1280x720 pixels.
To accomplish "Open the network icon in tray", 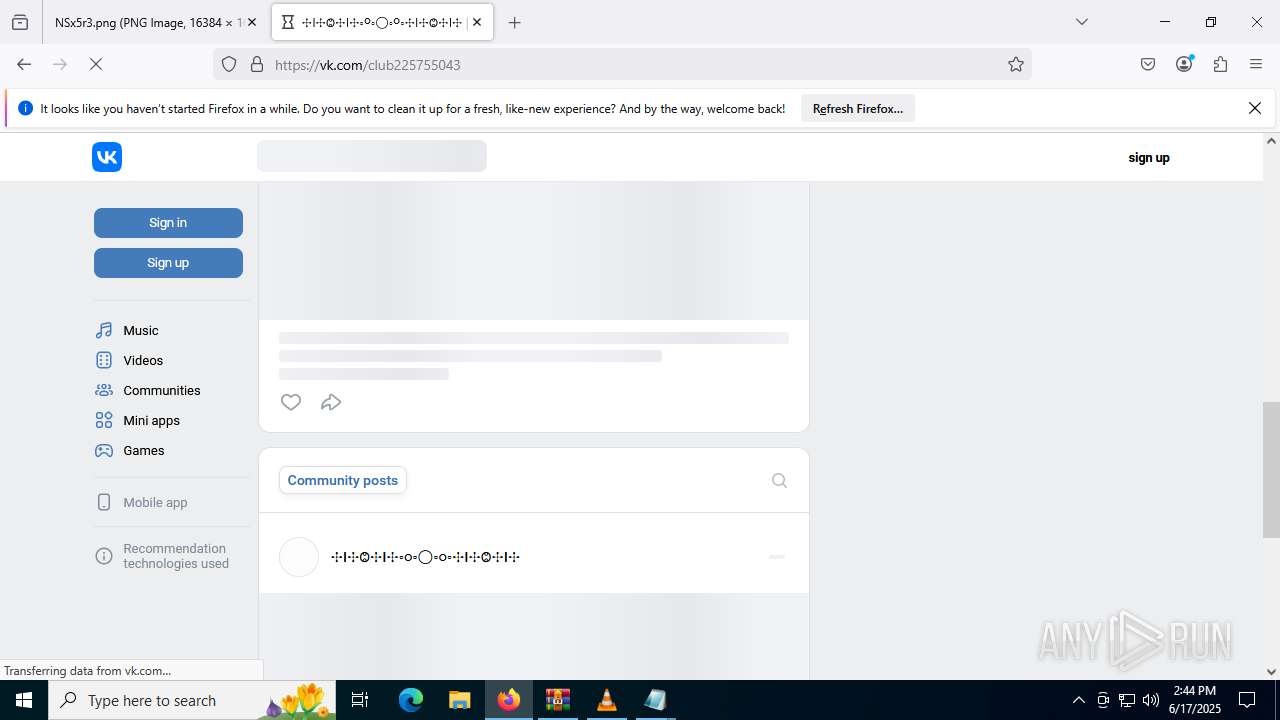I will (1127, 700).
